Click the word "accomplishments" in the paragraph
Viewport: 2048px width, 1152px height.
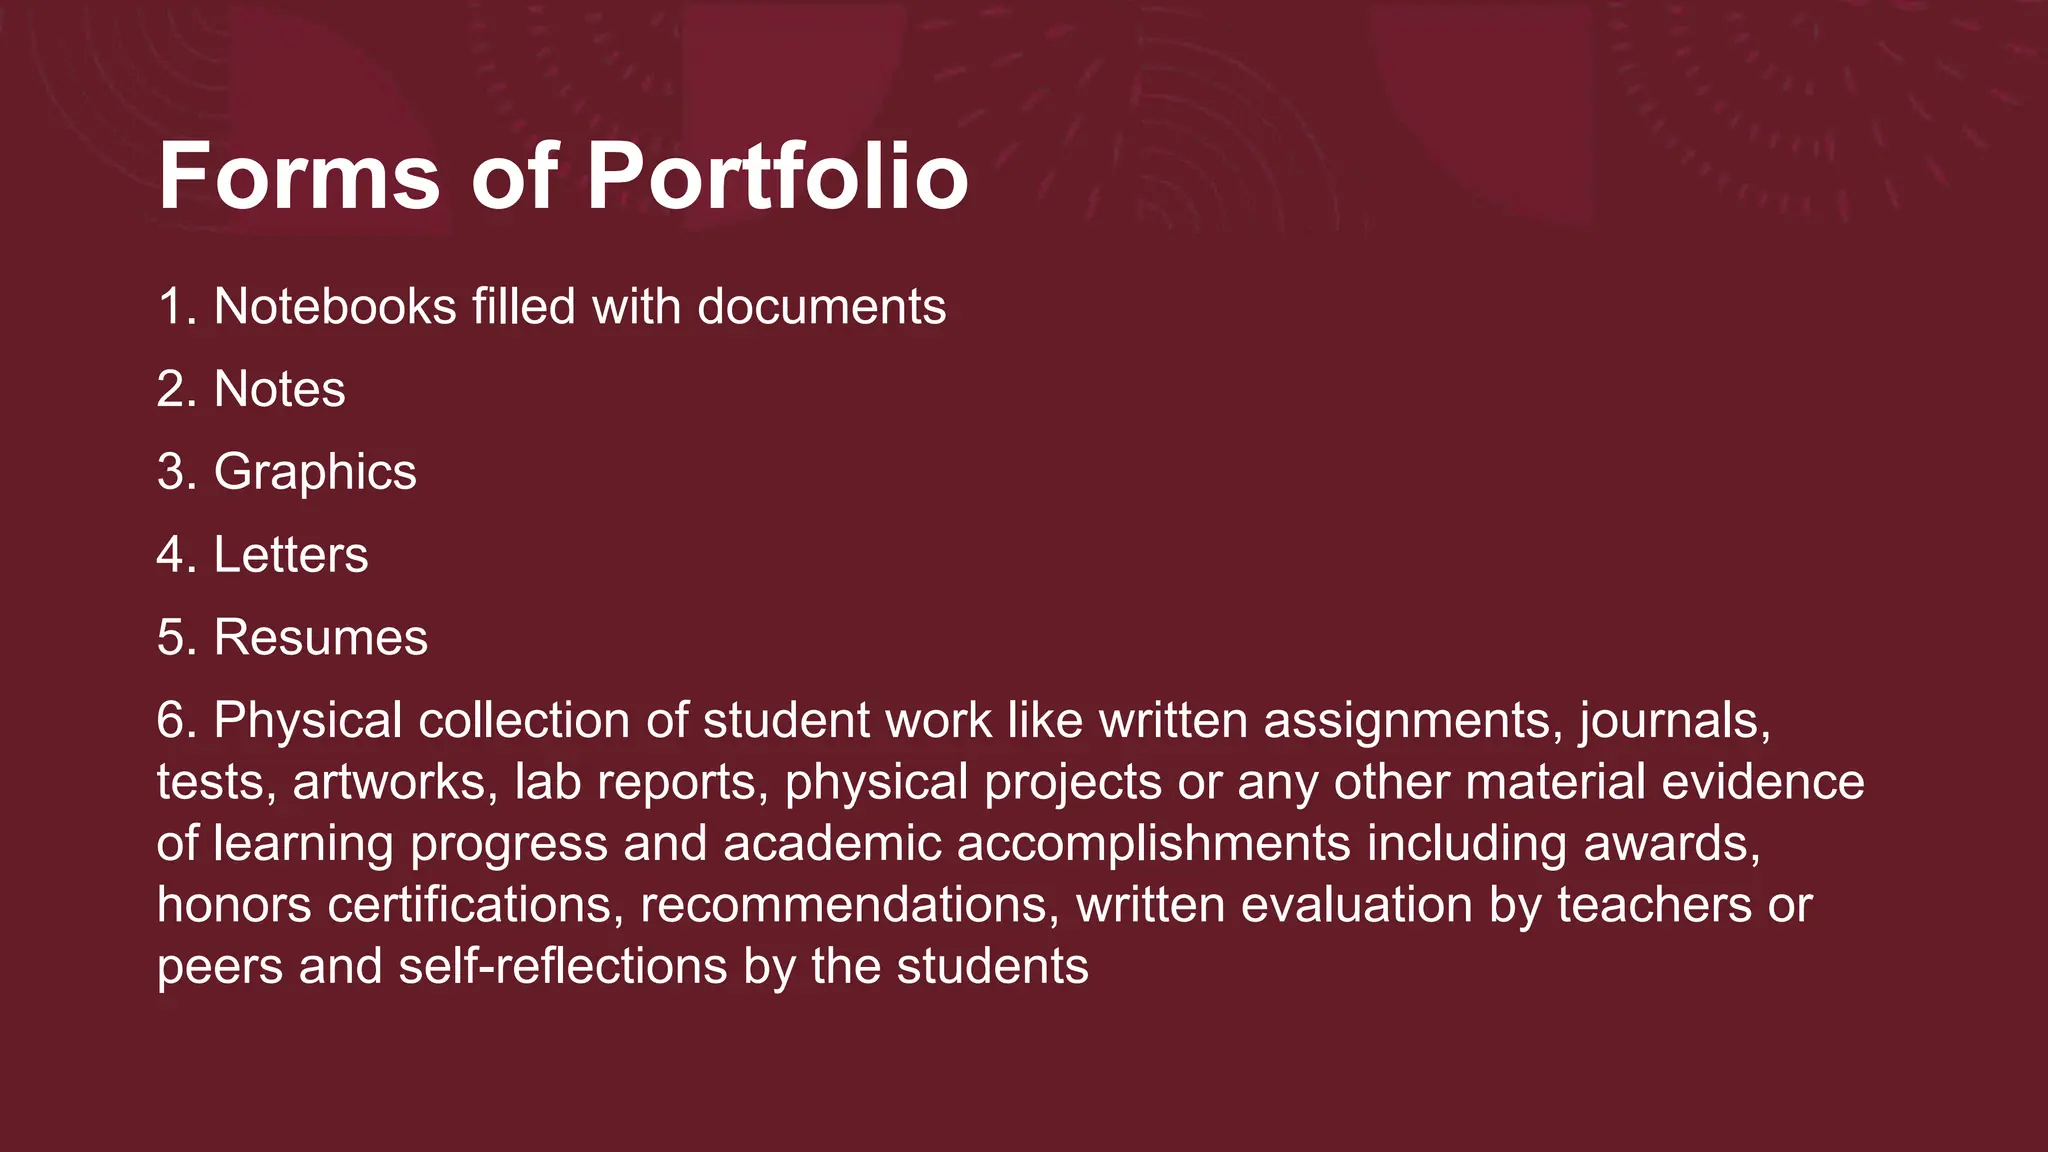(x=1153, y=844)
